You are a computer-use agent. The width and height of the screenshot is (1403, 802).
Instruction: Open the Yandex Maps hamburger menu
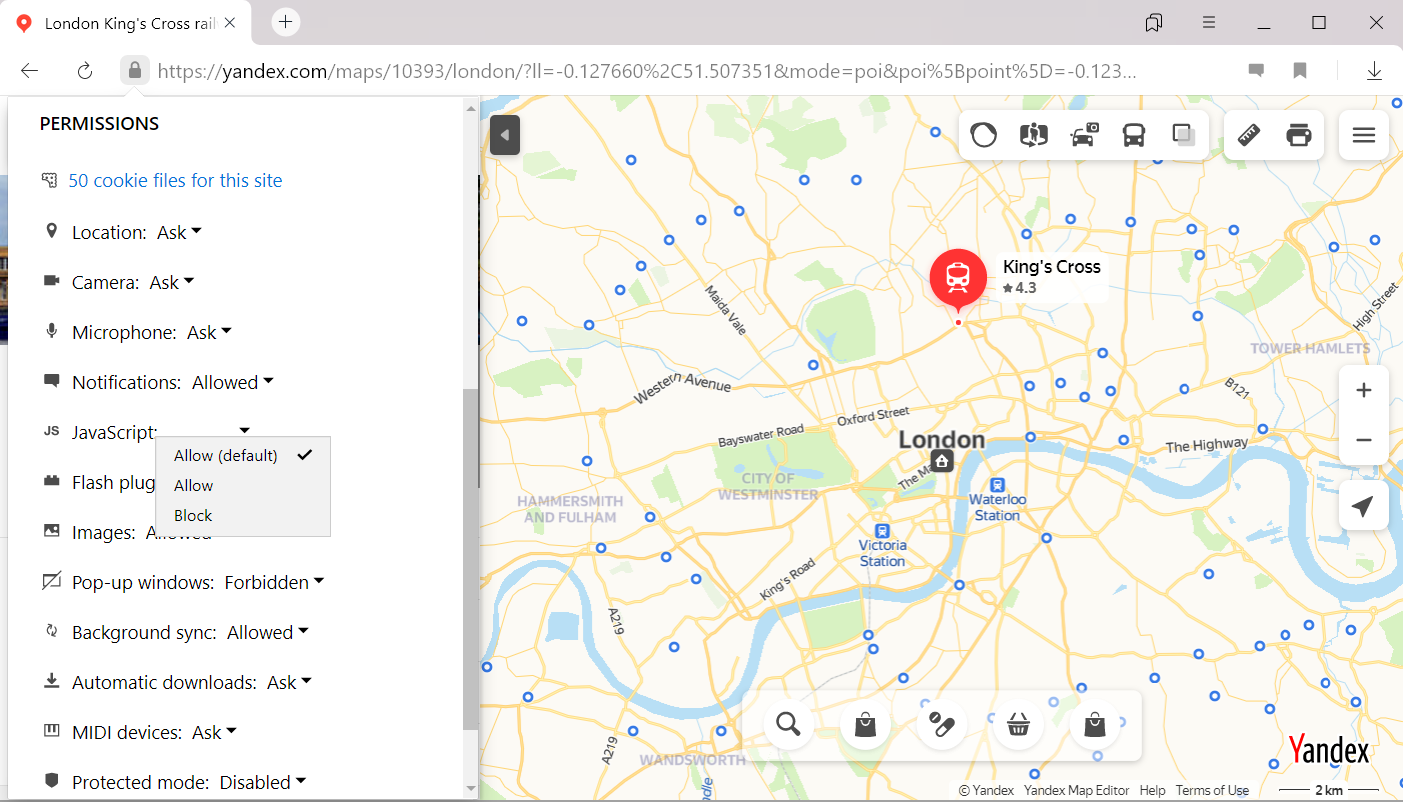coord(1364,134)
